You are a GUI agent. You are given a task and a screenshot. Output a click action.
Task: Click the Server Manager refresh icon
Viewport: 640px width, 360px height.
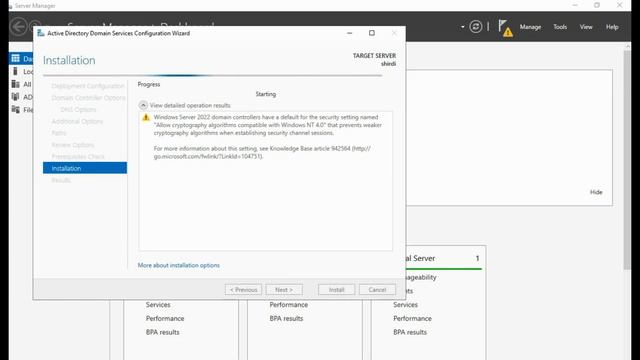(x=476, y=27)
